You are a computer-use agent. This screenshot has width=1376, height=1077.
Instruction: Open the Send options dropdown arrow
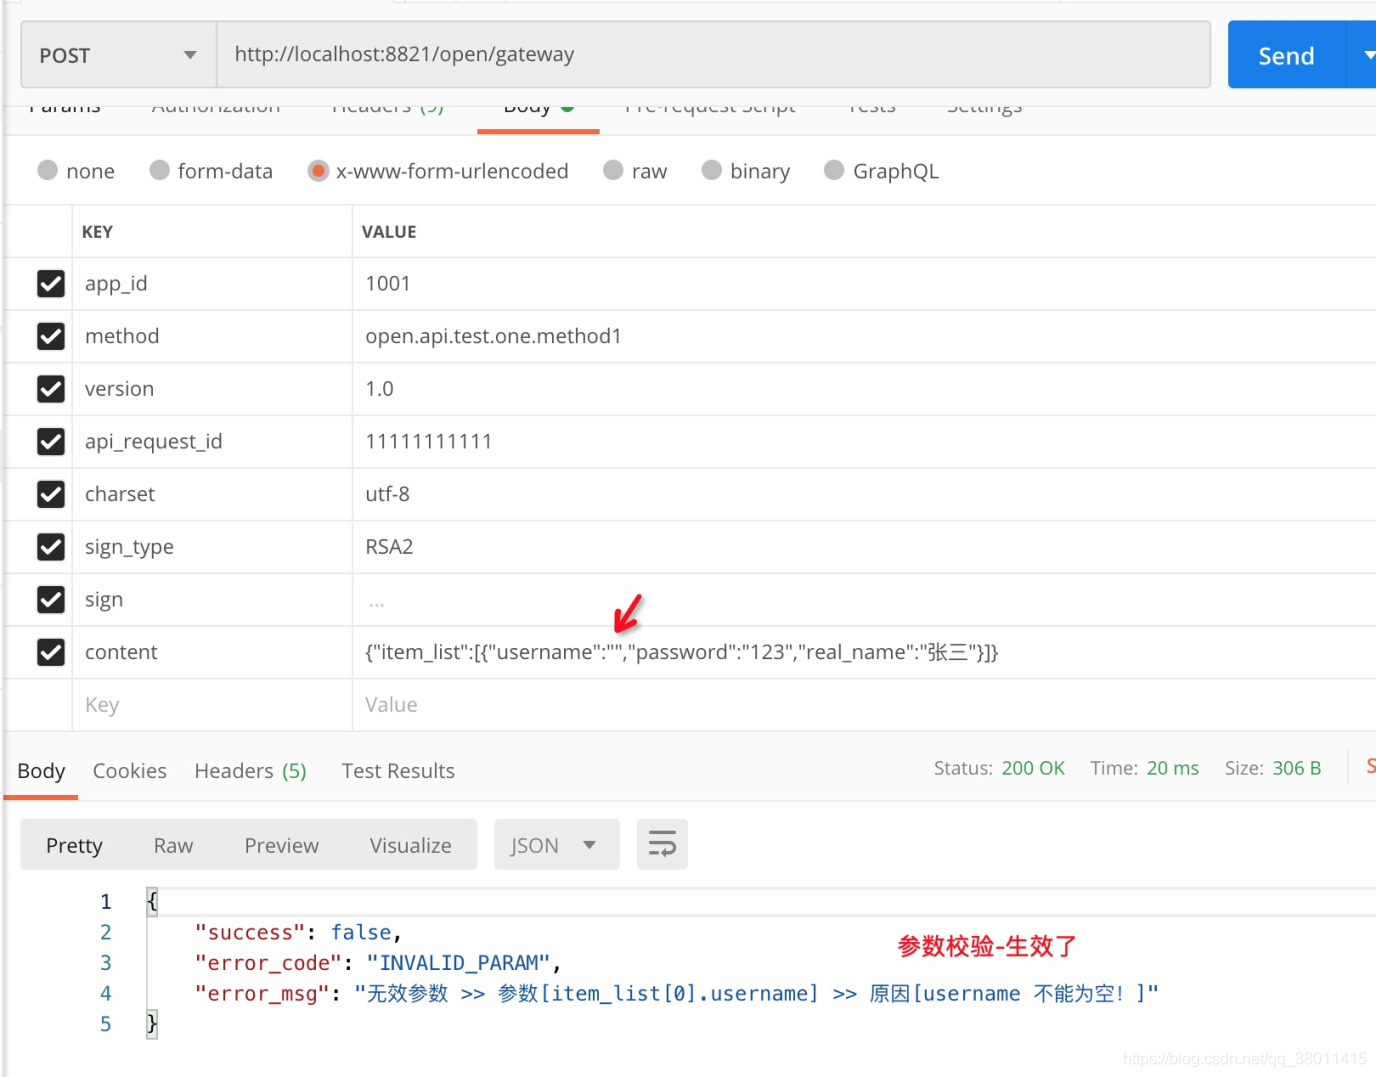[1366, 55]
